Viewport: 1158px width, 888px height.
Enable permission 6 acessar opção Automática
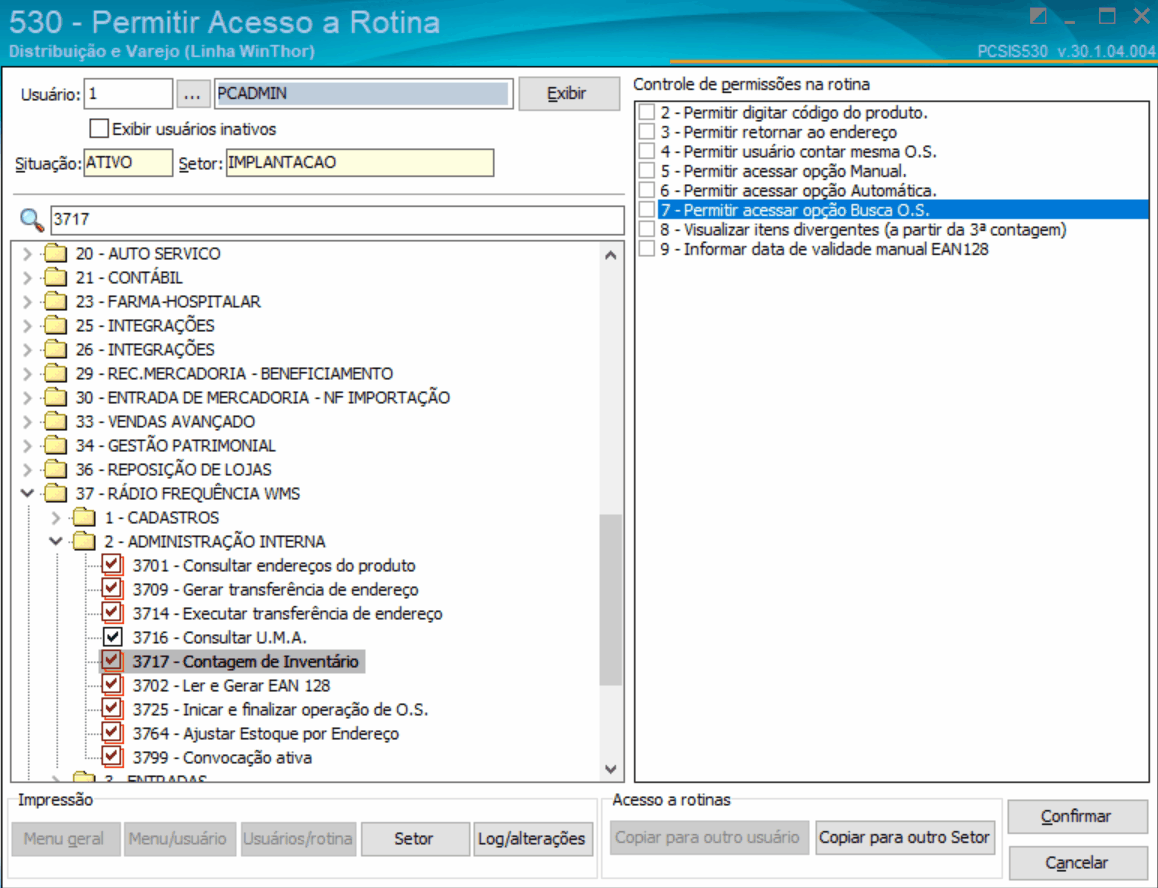pos(647,191)
